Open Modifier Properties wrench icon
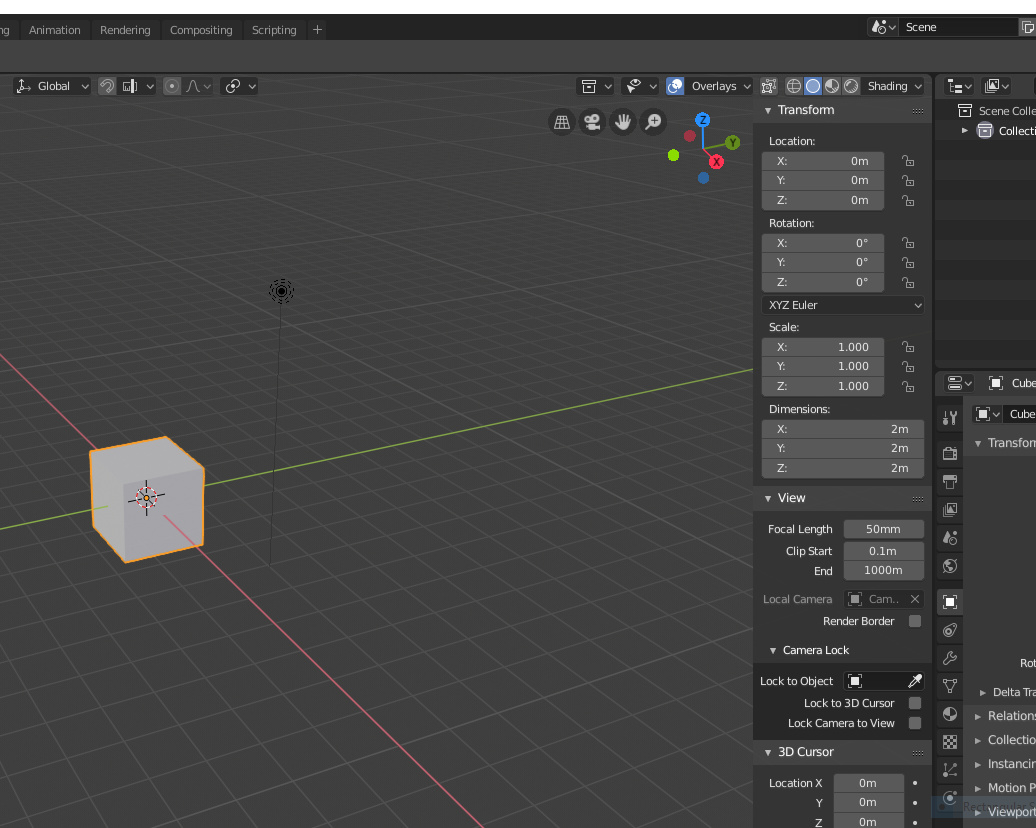 pos(949,658)
